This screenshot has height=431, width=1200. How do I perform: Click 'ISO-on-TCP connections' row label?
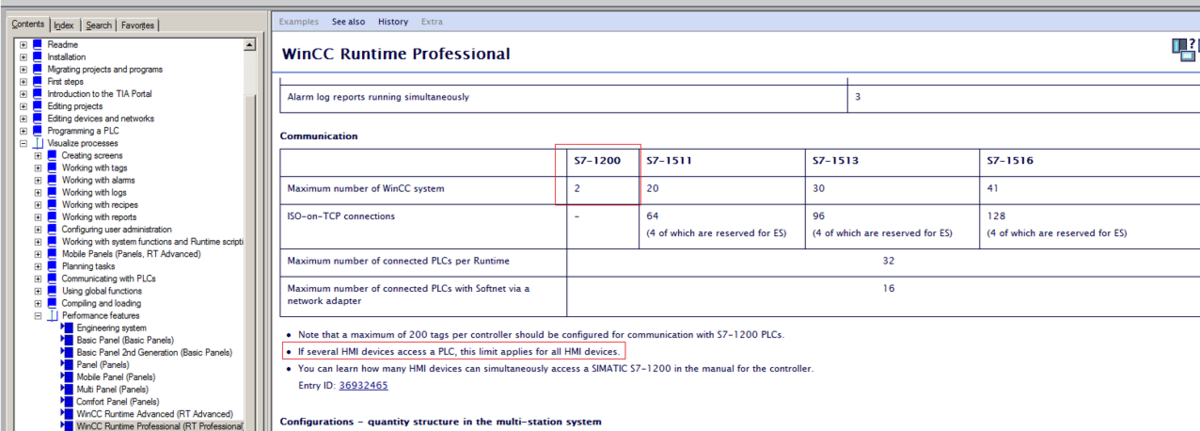341,216
